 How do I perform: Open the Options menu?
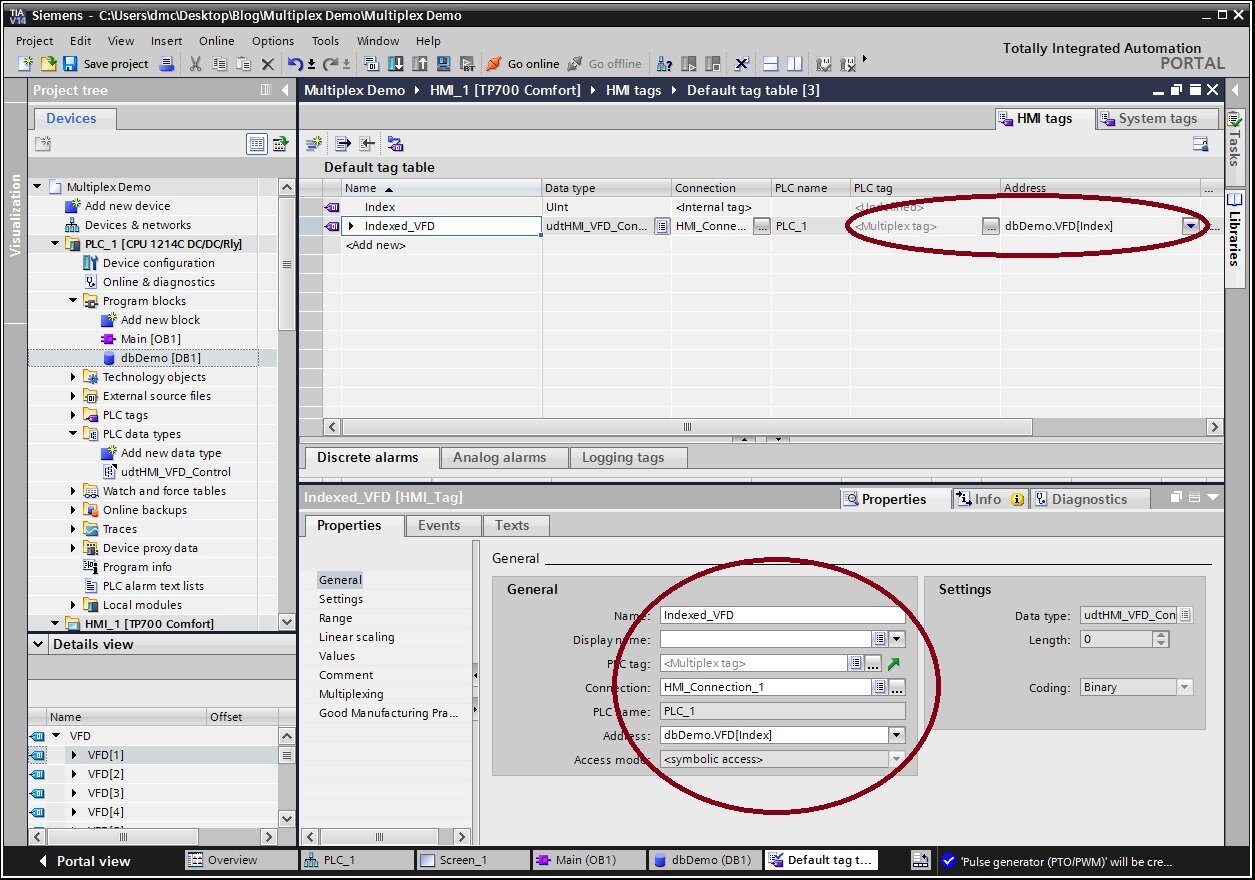tap(273, 41)
